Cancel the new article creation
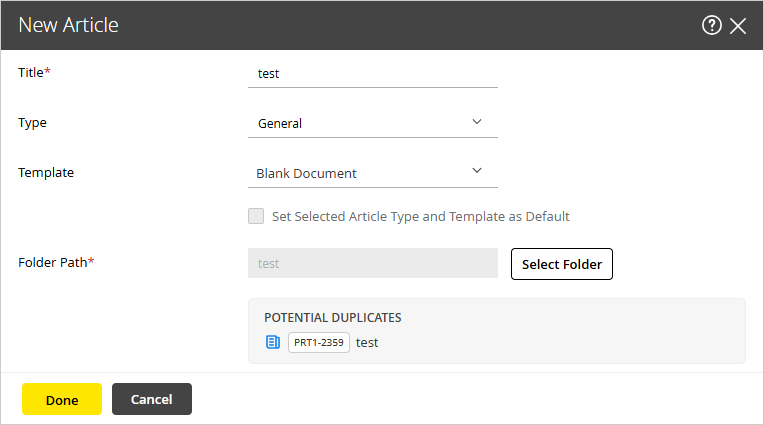The image size is (764, 425). [x=152, y=399]
